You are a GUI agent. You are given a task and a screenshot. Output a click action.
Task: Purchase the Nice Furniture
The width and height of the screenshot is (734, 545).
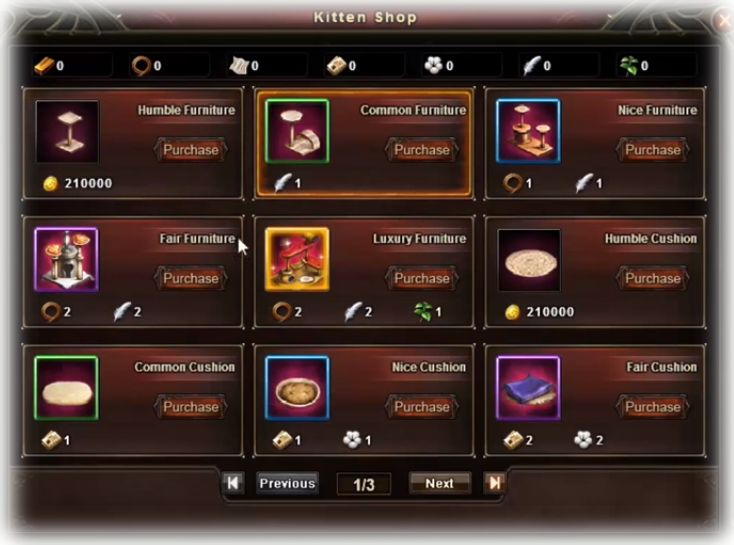click(x=653, y=150)
